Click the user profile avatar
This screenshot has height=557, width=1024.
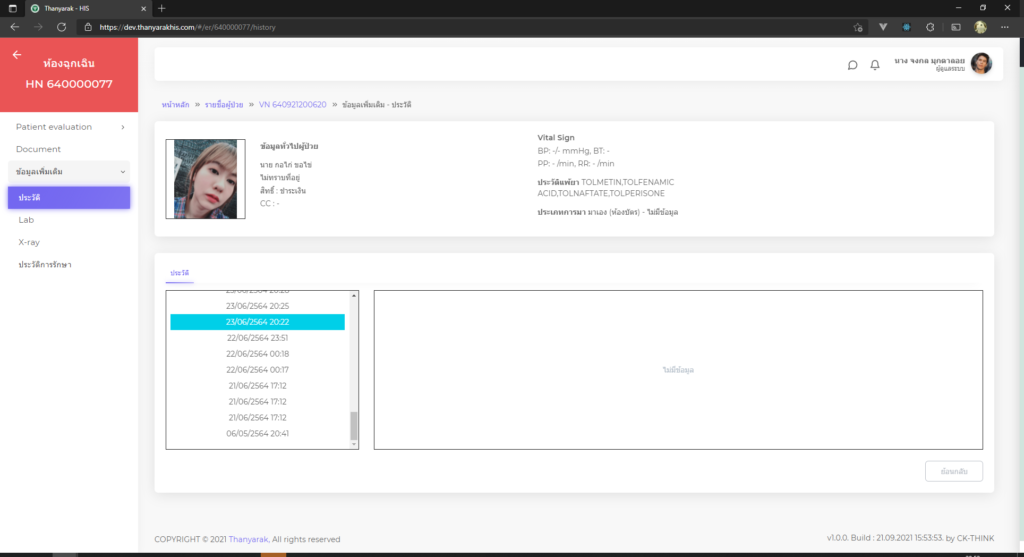tap(981, 64)
